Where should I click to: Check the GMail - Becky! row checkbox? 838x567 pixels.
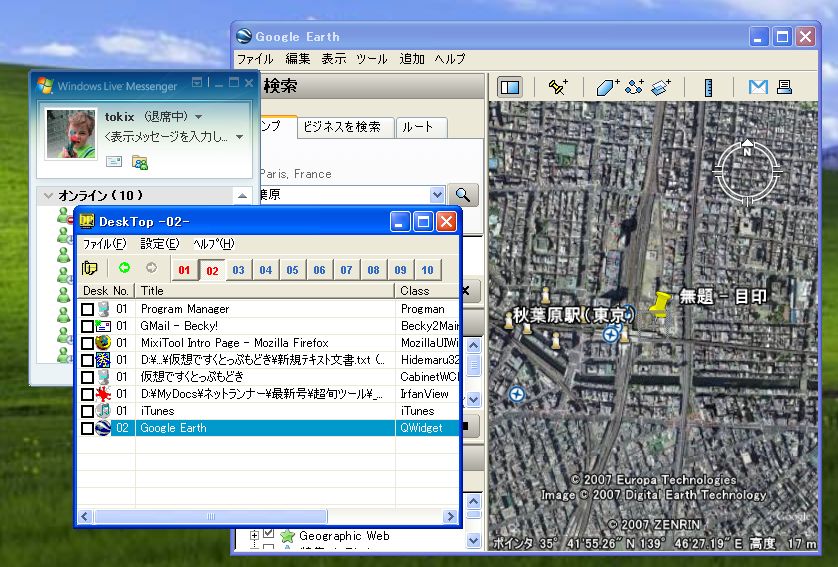click(87, 327)
